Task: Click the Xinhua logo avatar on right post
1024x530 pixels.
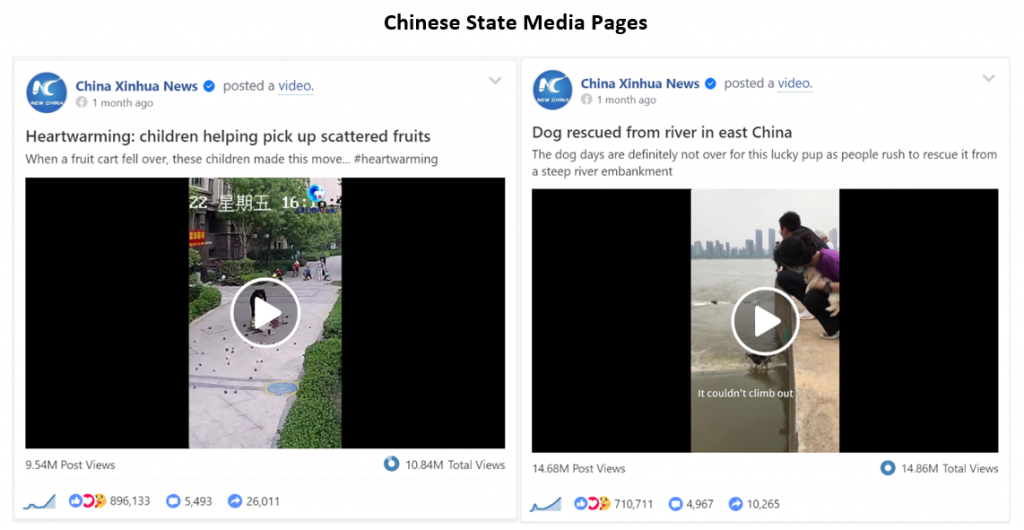Action: click(552, 90)
